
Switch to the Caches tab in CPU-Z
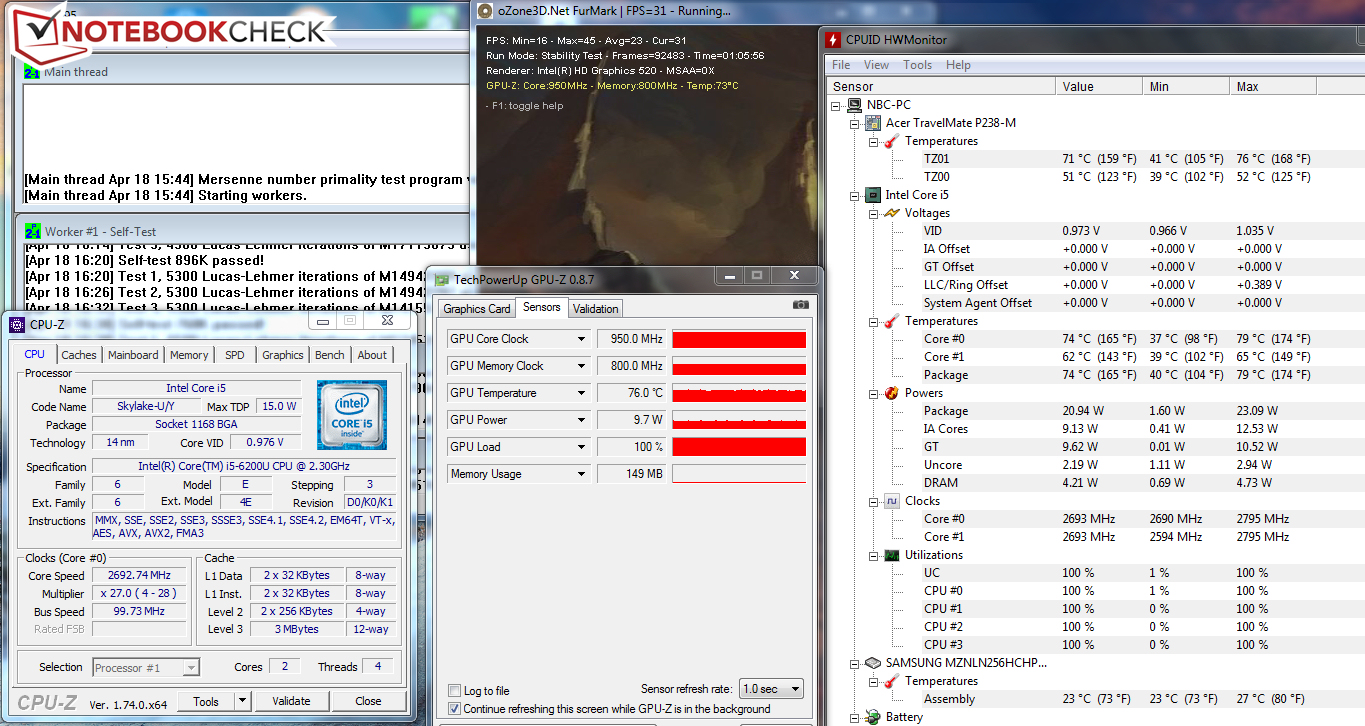[79, 355]
